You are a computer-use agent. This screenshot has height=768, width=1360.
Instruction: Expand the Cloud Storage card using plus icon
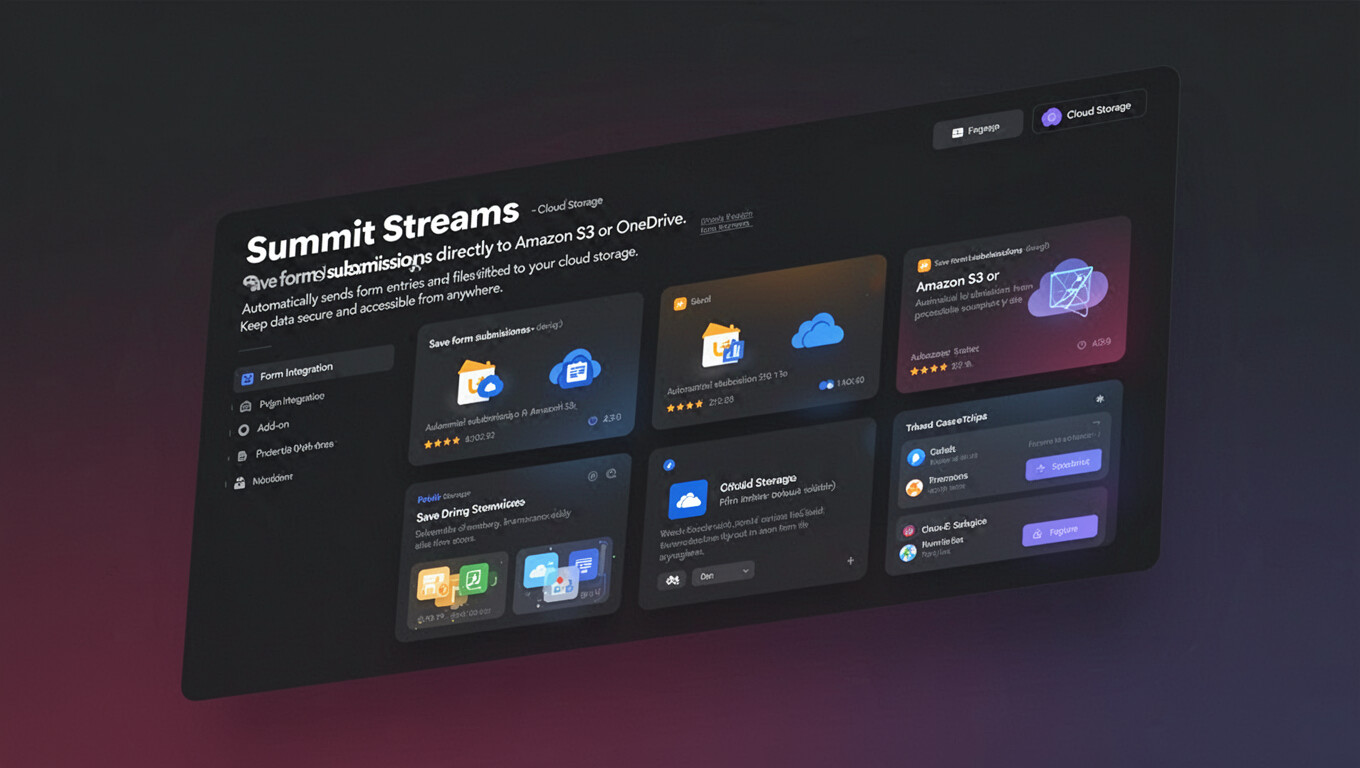[850, 561]
